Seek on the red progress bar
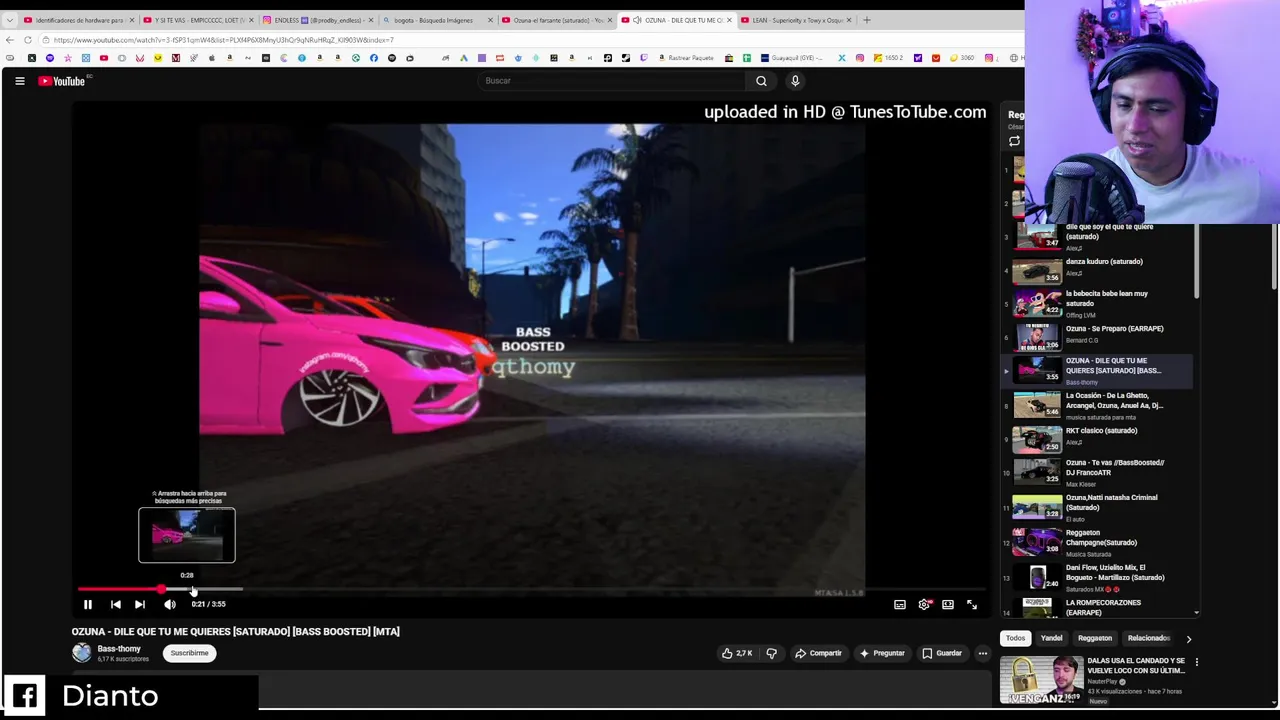The image size is (1280, 720). click(120, 589)
